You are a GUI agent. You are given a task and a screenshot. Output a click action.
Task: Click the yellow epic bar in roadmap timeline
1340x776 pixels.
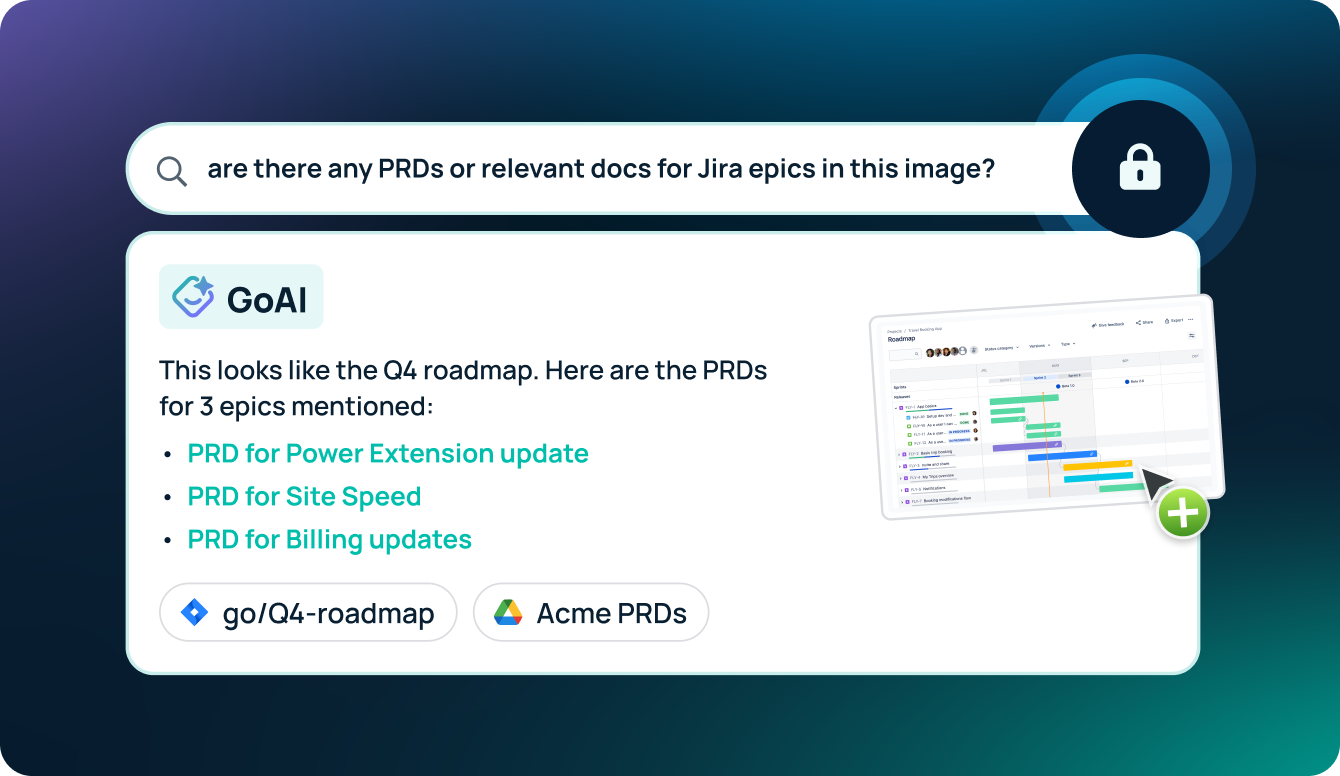coord(1096,465)
